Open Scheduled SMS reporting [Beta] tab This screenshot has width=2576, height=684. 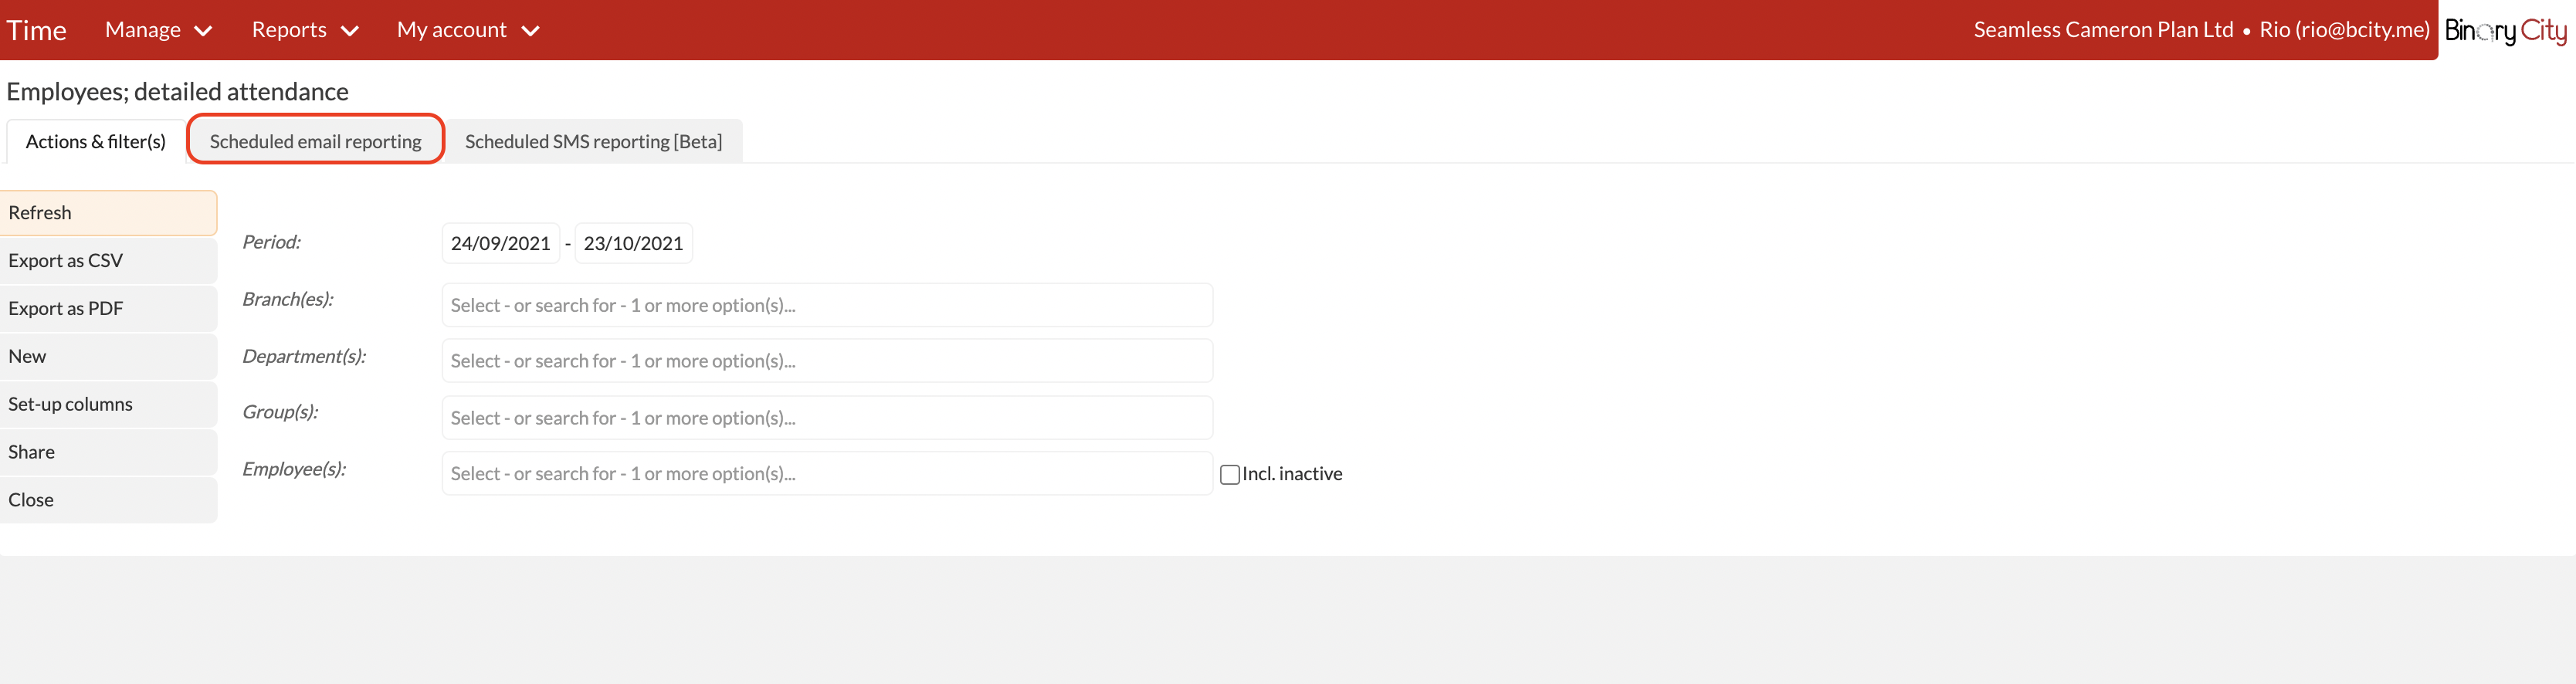(593, 141)
